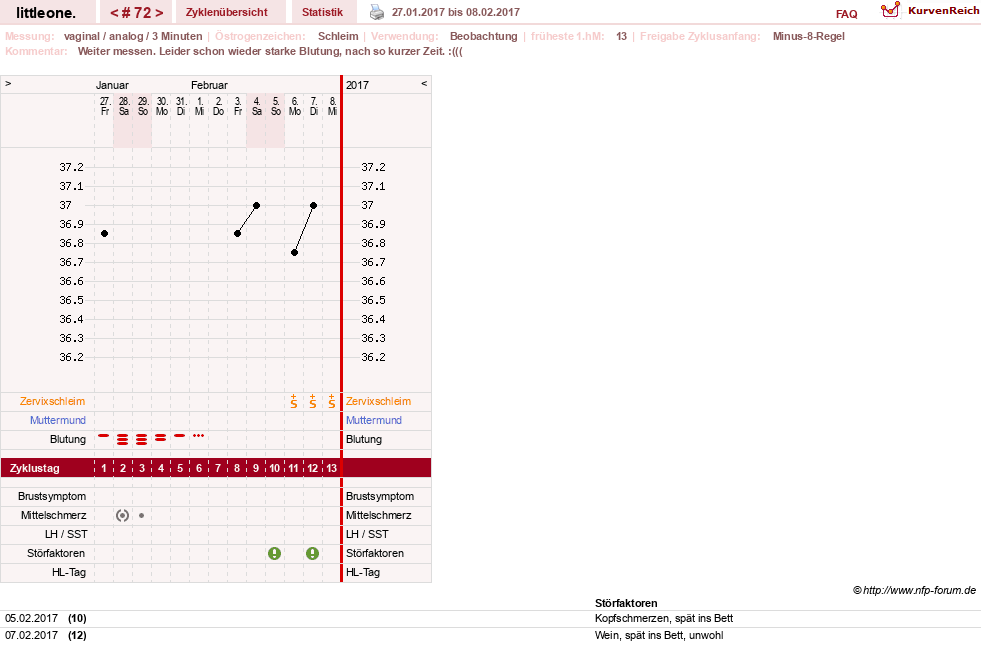Select cycle day 13 in Zyklustag row
981x662 pixels.
(332, 468)
